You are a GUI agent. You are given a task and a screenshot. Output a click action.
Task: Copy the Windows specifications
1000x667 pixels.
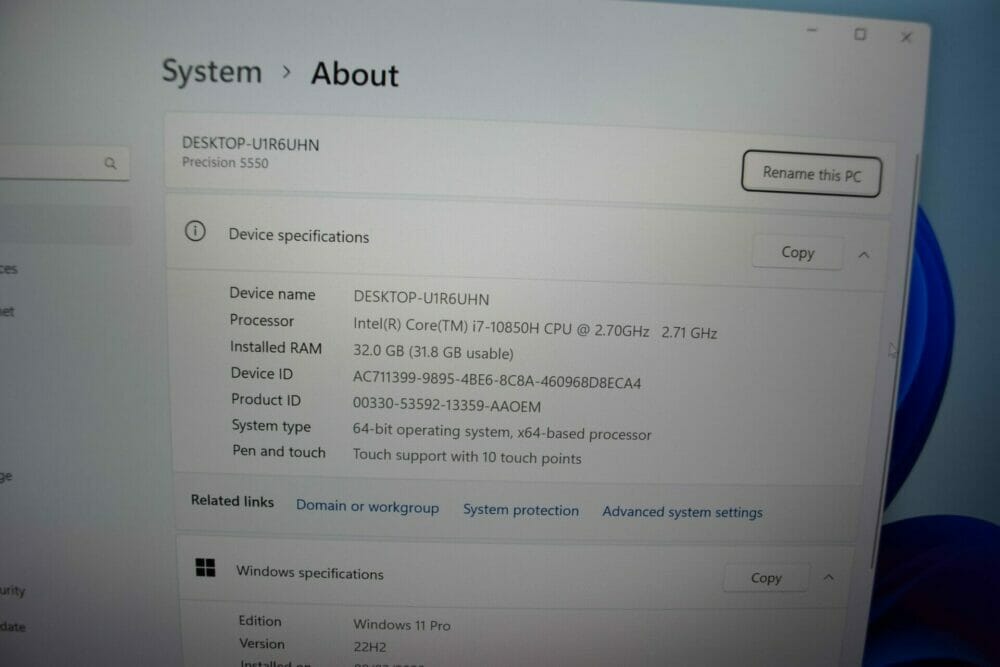coord(766,578)
